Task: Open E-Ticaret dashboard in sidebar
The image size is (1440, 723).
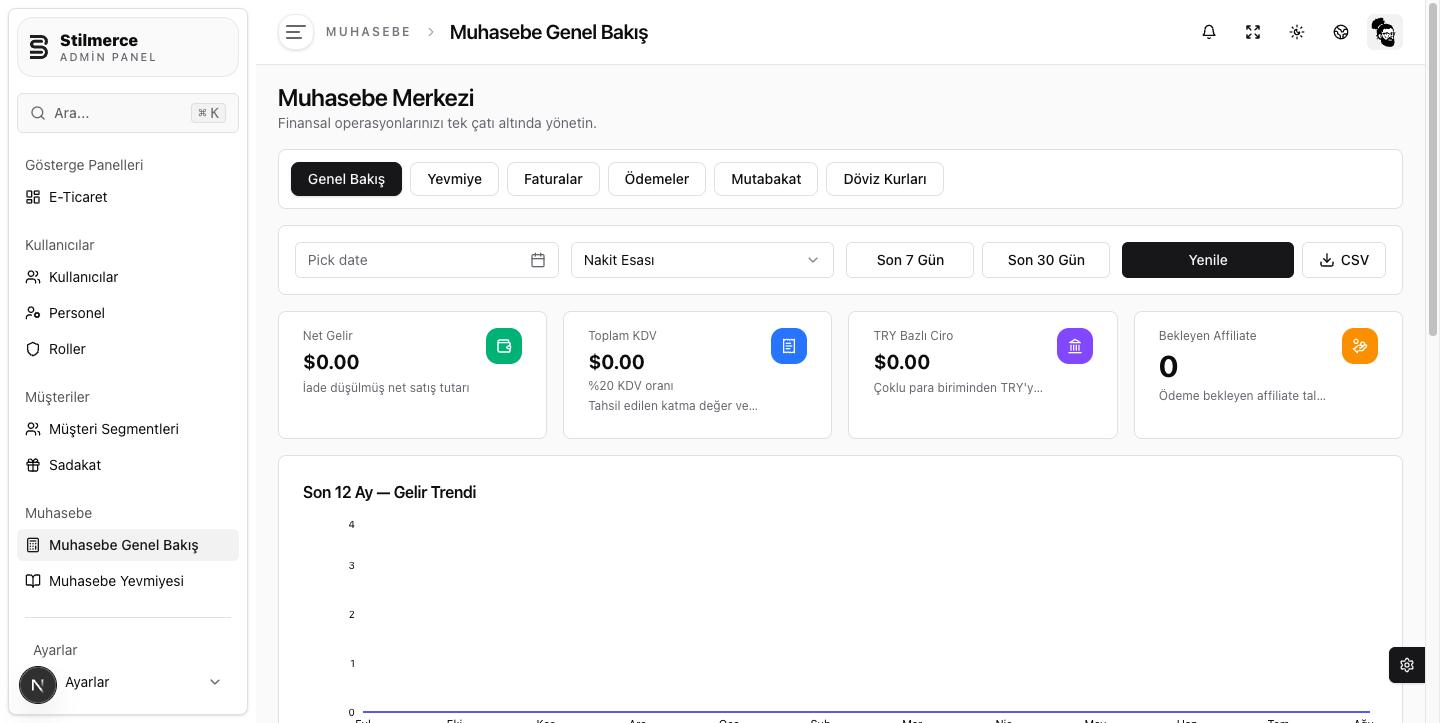Action: (x=128, y=197)
